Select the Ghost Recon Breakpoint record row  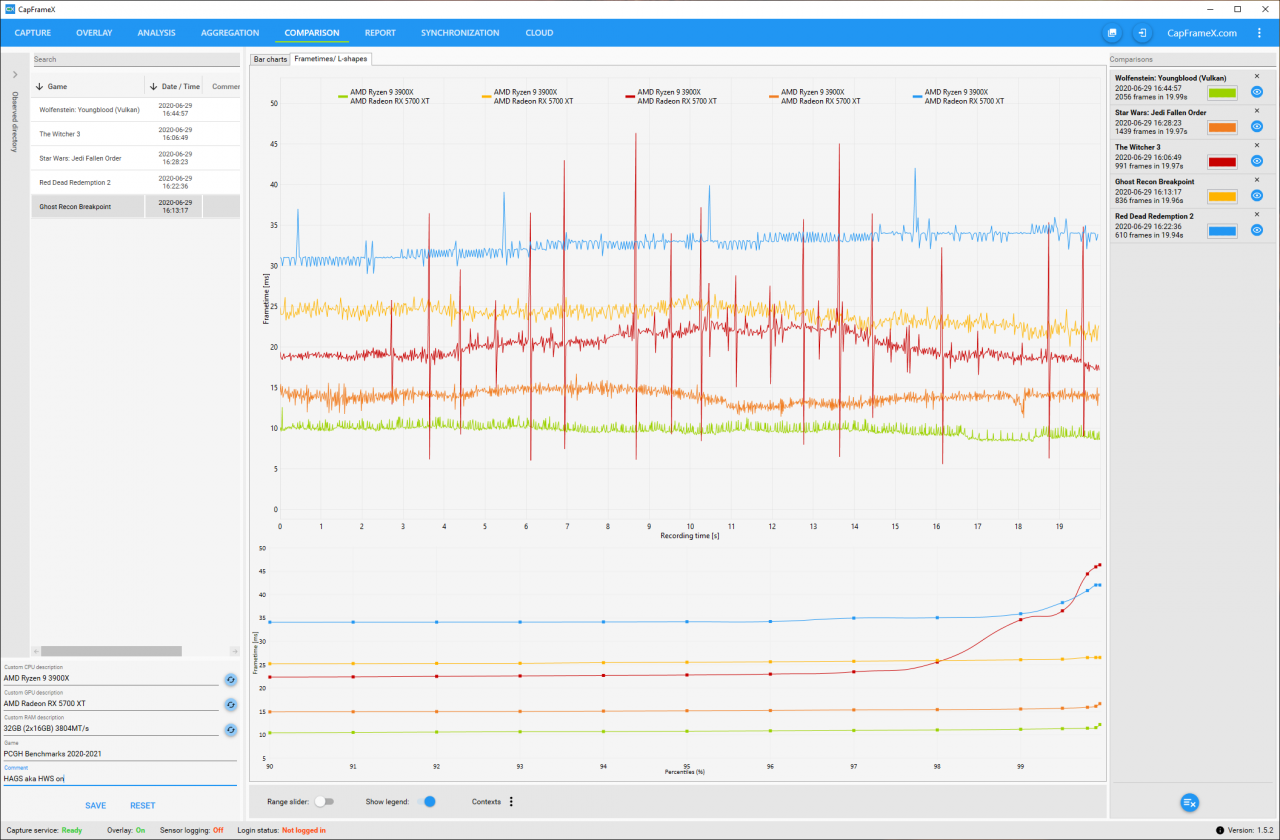136,207
